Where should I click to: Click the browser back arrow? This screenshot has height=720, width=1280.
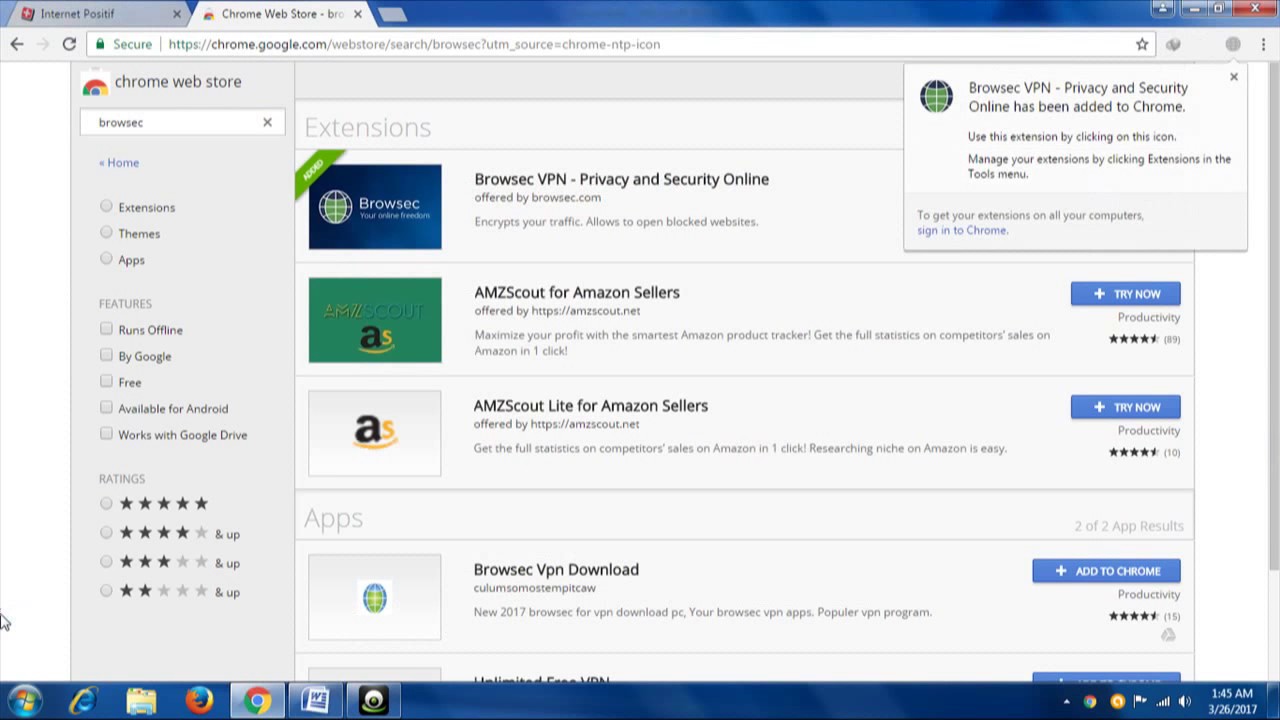[17, 44]
